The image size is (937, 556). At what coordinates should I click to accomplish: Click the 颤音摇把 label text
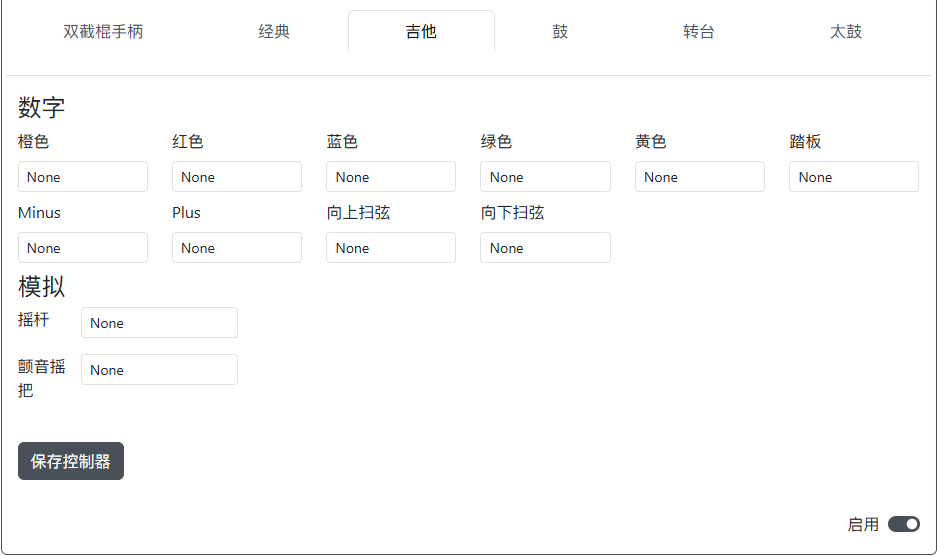pos(41,378)
